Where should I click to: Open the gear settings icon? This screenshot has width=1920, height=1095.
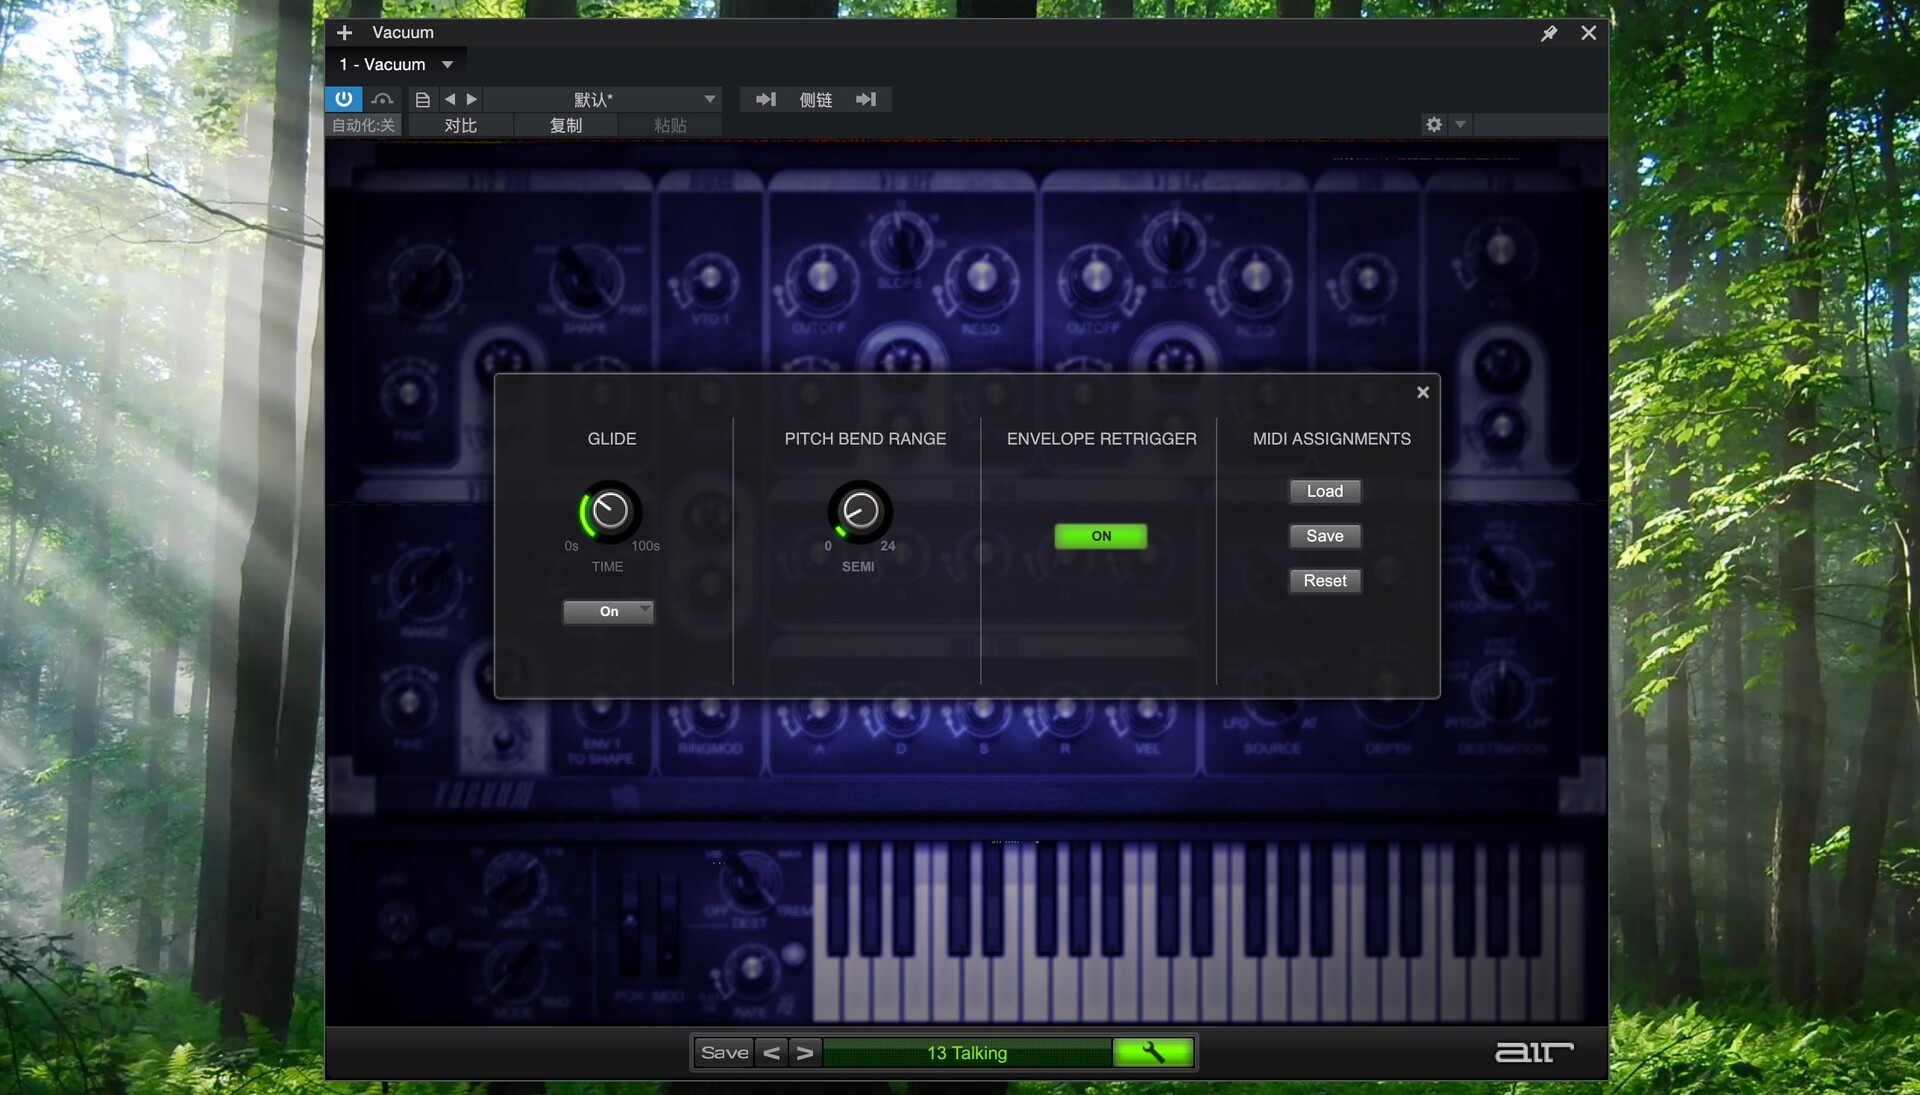pyautogui.click(x=1434, y=124)
